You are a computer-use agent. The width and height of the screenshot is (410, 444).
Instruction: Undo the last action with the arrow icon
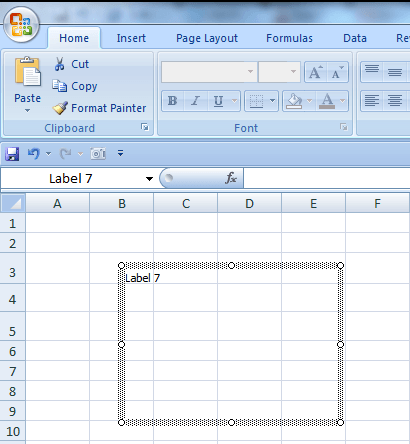34,154
